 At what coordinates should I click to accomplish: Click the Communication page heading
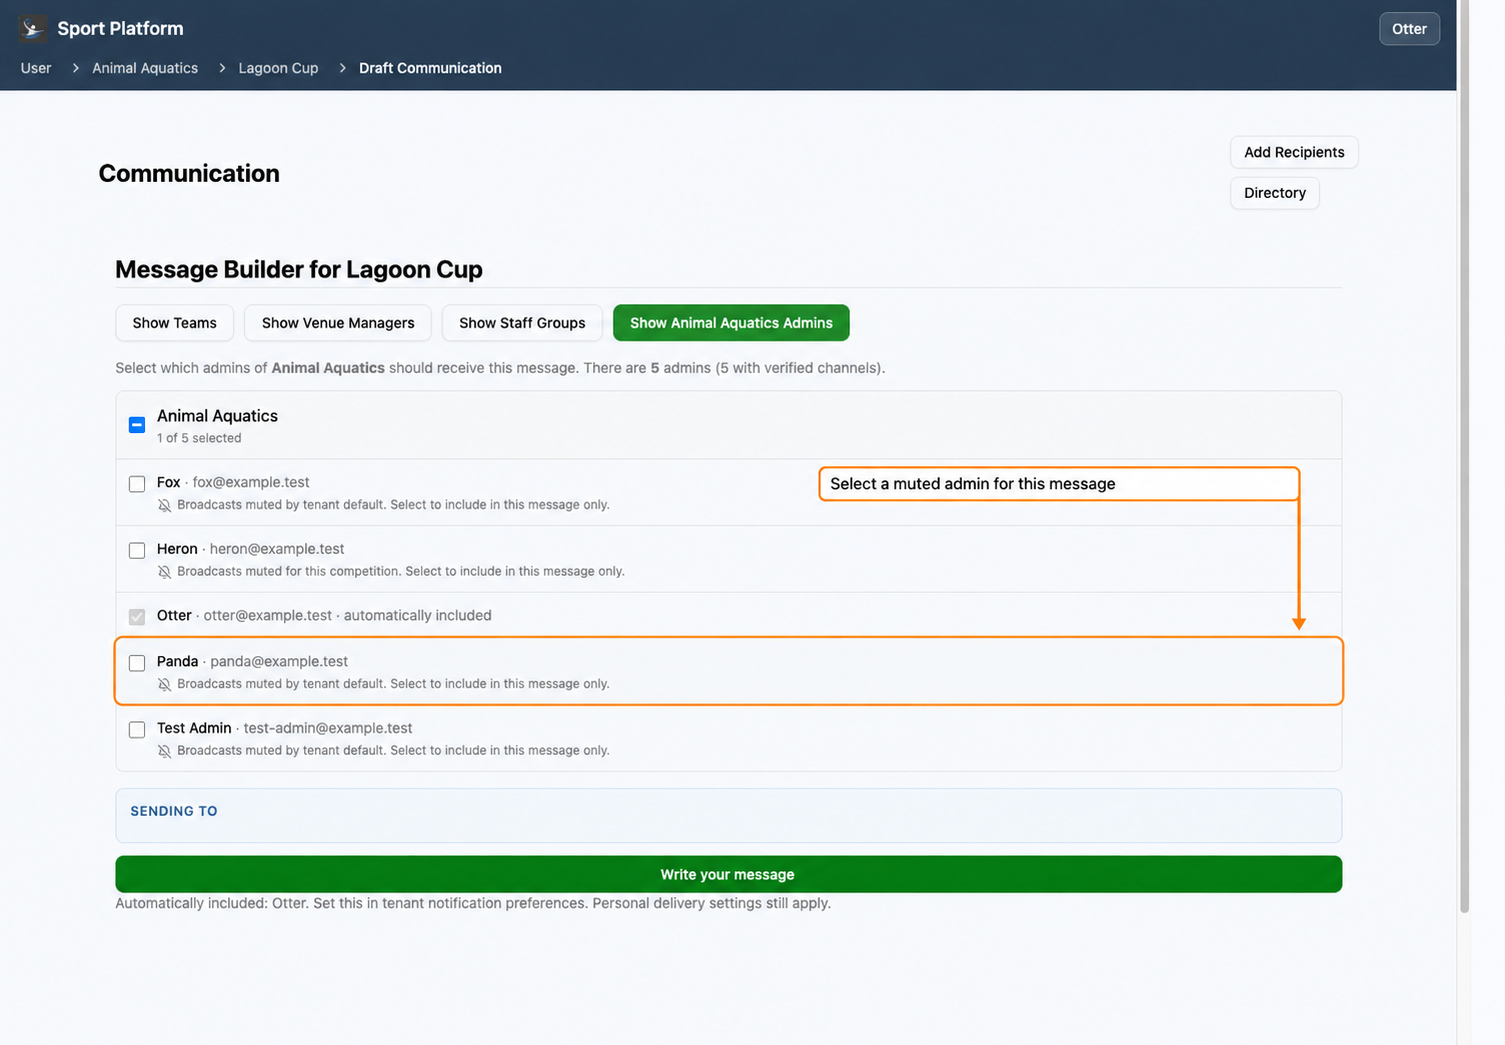pyautogui.click(x=189, y=173)
